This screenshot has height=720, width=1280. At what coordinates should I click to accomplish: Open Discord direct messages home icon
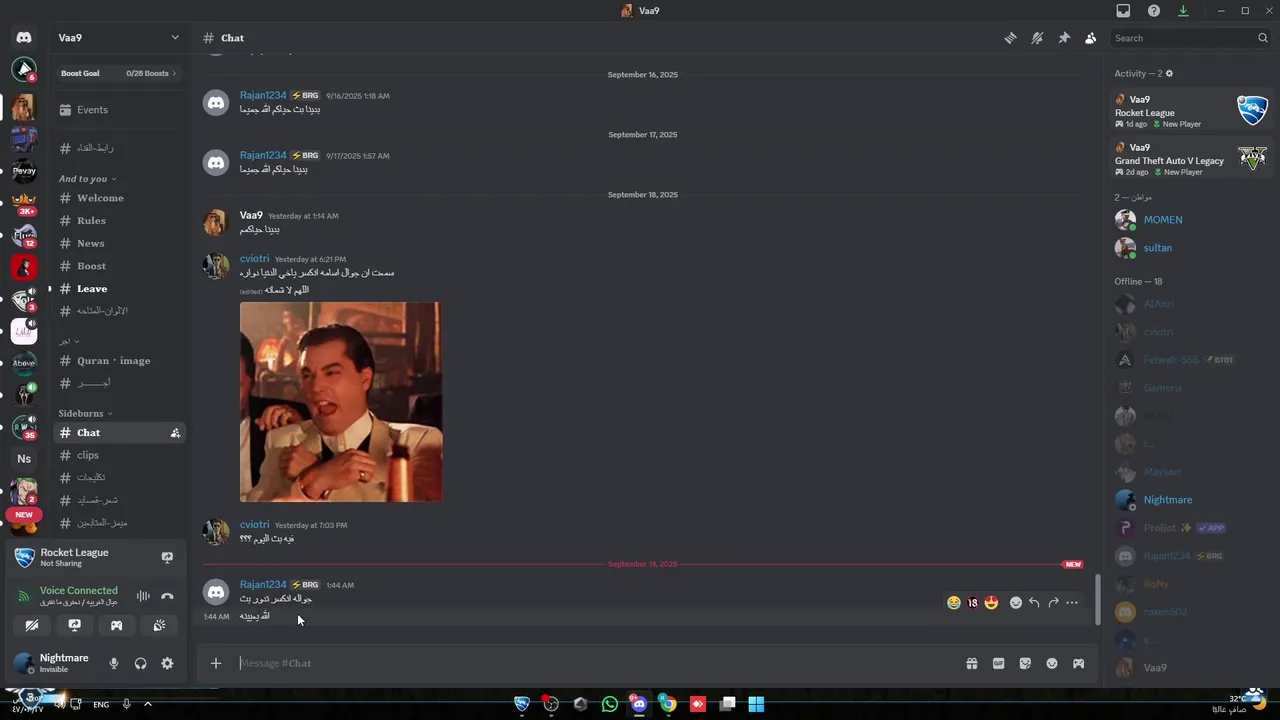[24, 38]
